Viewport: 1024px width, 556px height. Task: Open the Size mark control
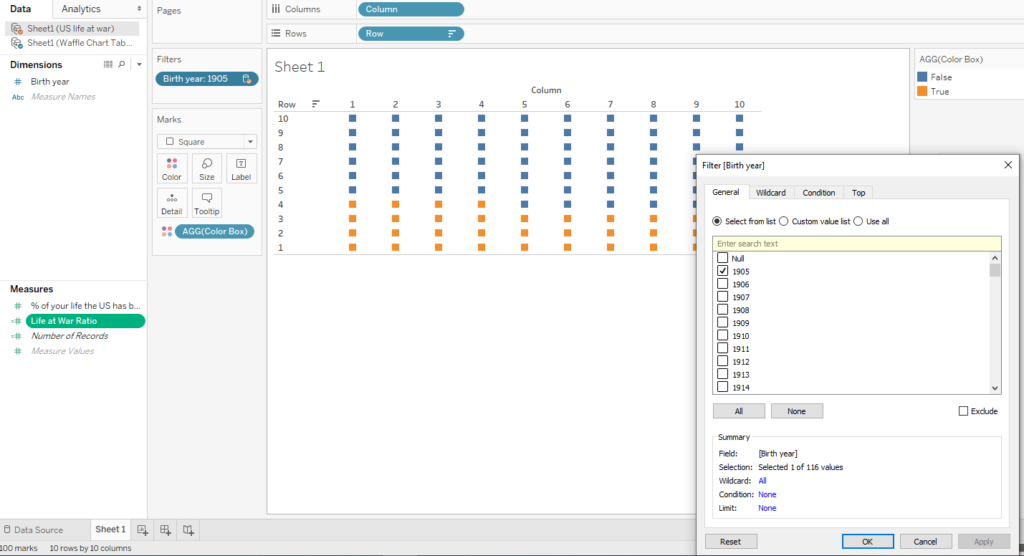coord(206,169)
